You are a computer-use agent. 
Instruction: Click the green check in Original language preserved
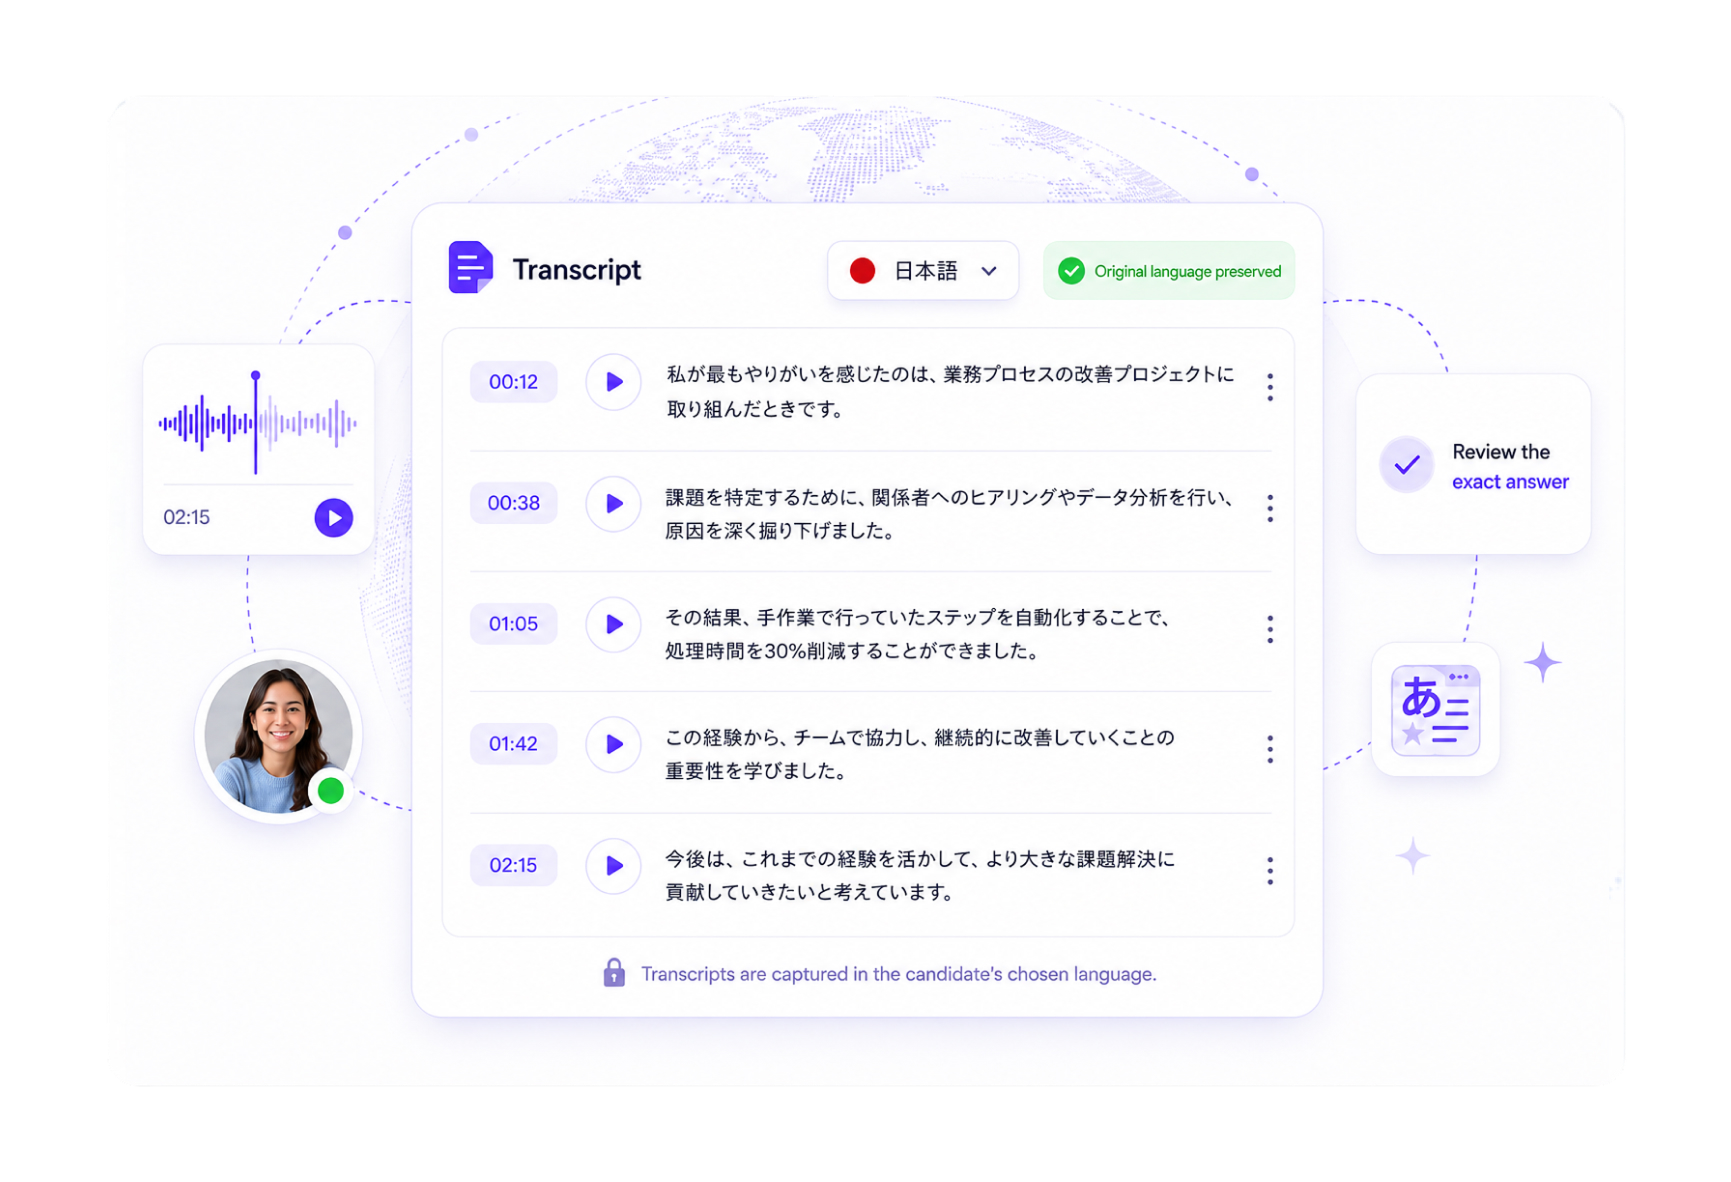click(x=1071, y=271)
